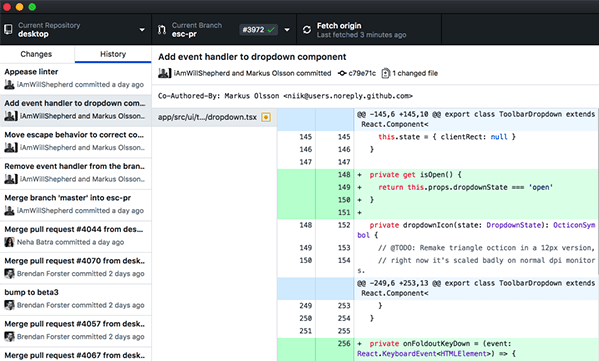Image resolution: width=599 pixels, height=361 pixels.
Task: Switch to the History tab
Action: (113, 54)
